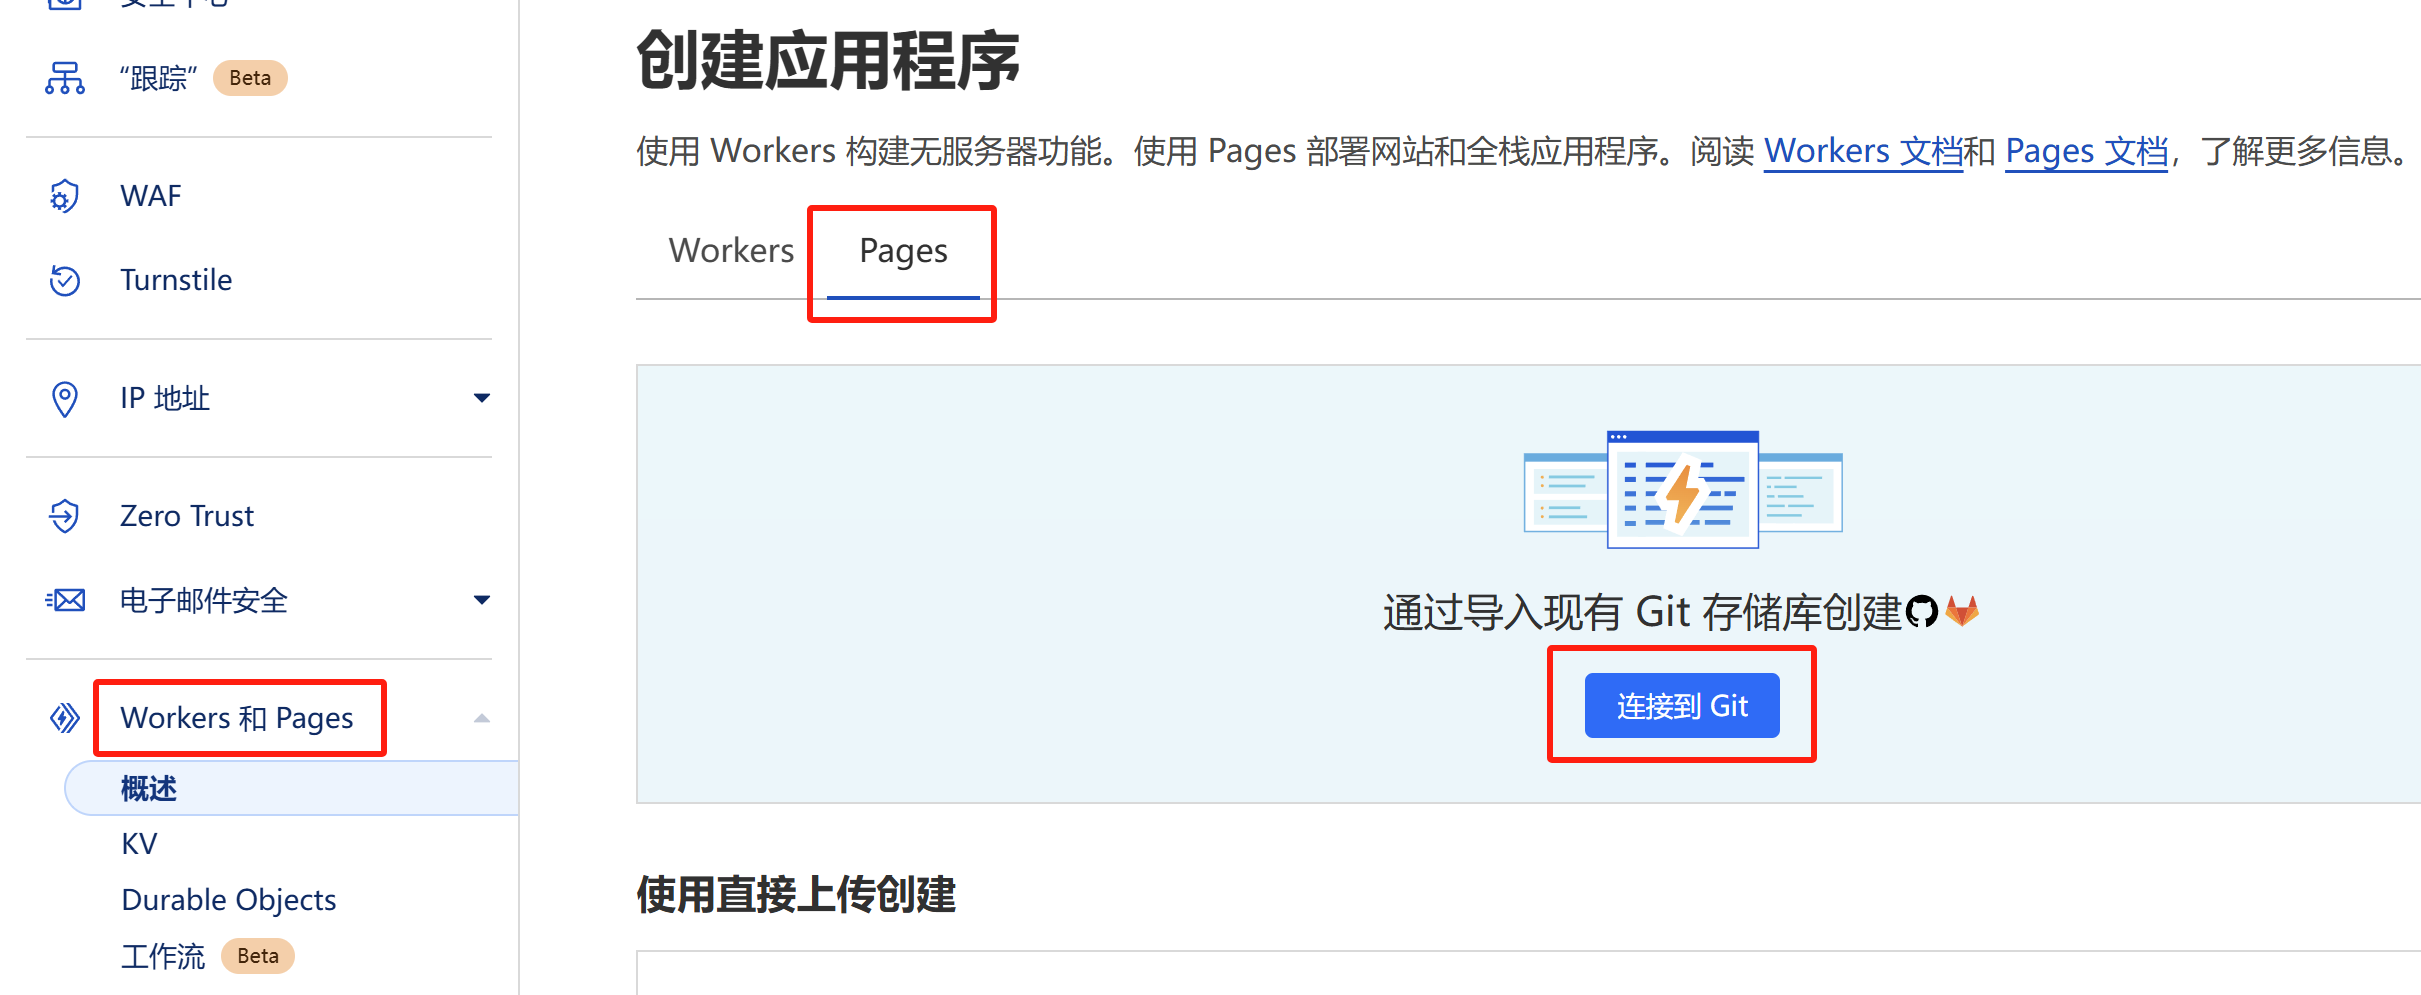Expand the 电子邮件安全 dropdown arrow
The image size is (2421, 995).
(x=482, y=600)
